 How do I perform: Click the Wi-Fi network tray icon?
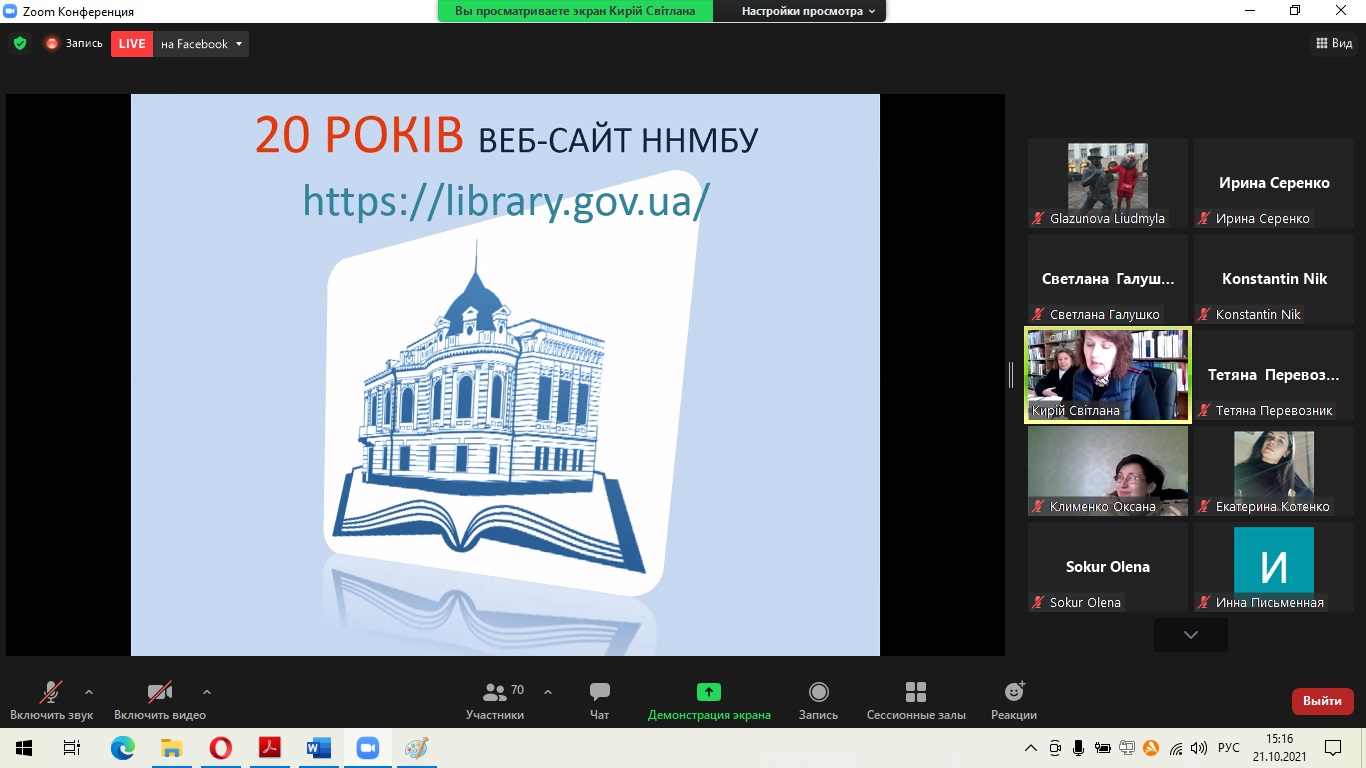[x=1176, y=748]
